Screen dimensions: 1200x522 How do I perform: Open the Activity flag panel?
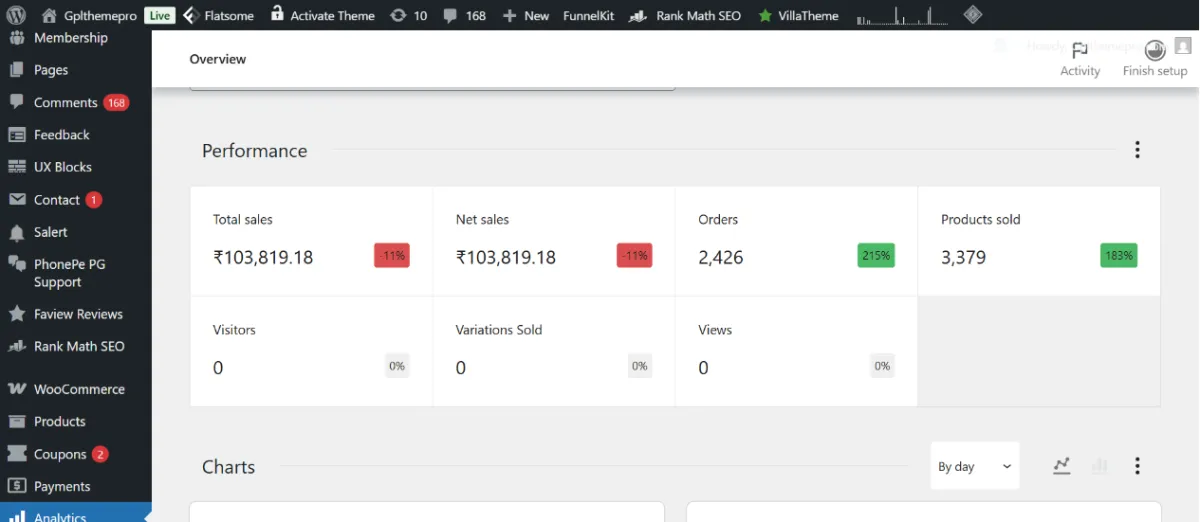pyautogui.click(x=1080, y=59)
